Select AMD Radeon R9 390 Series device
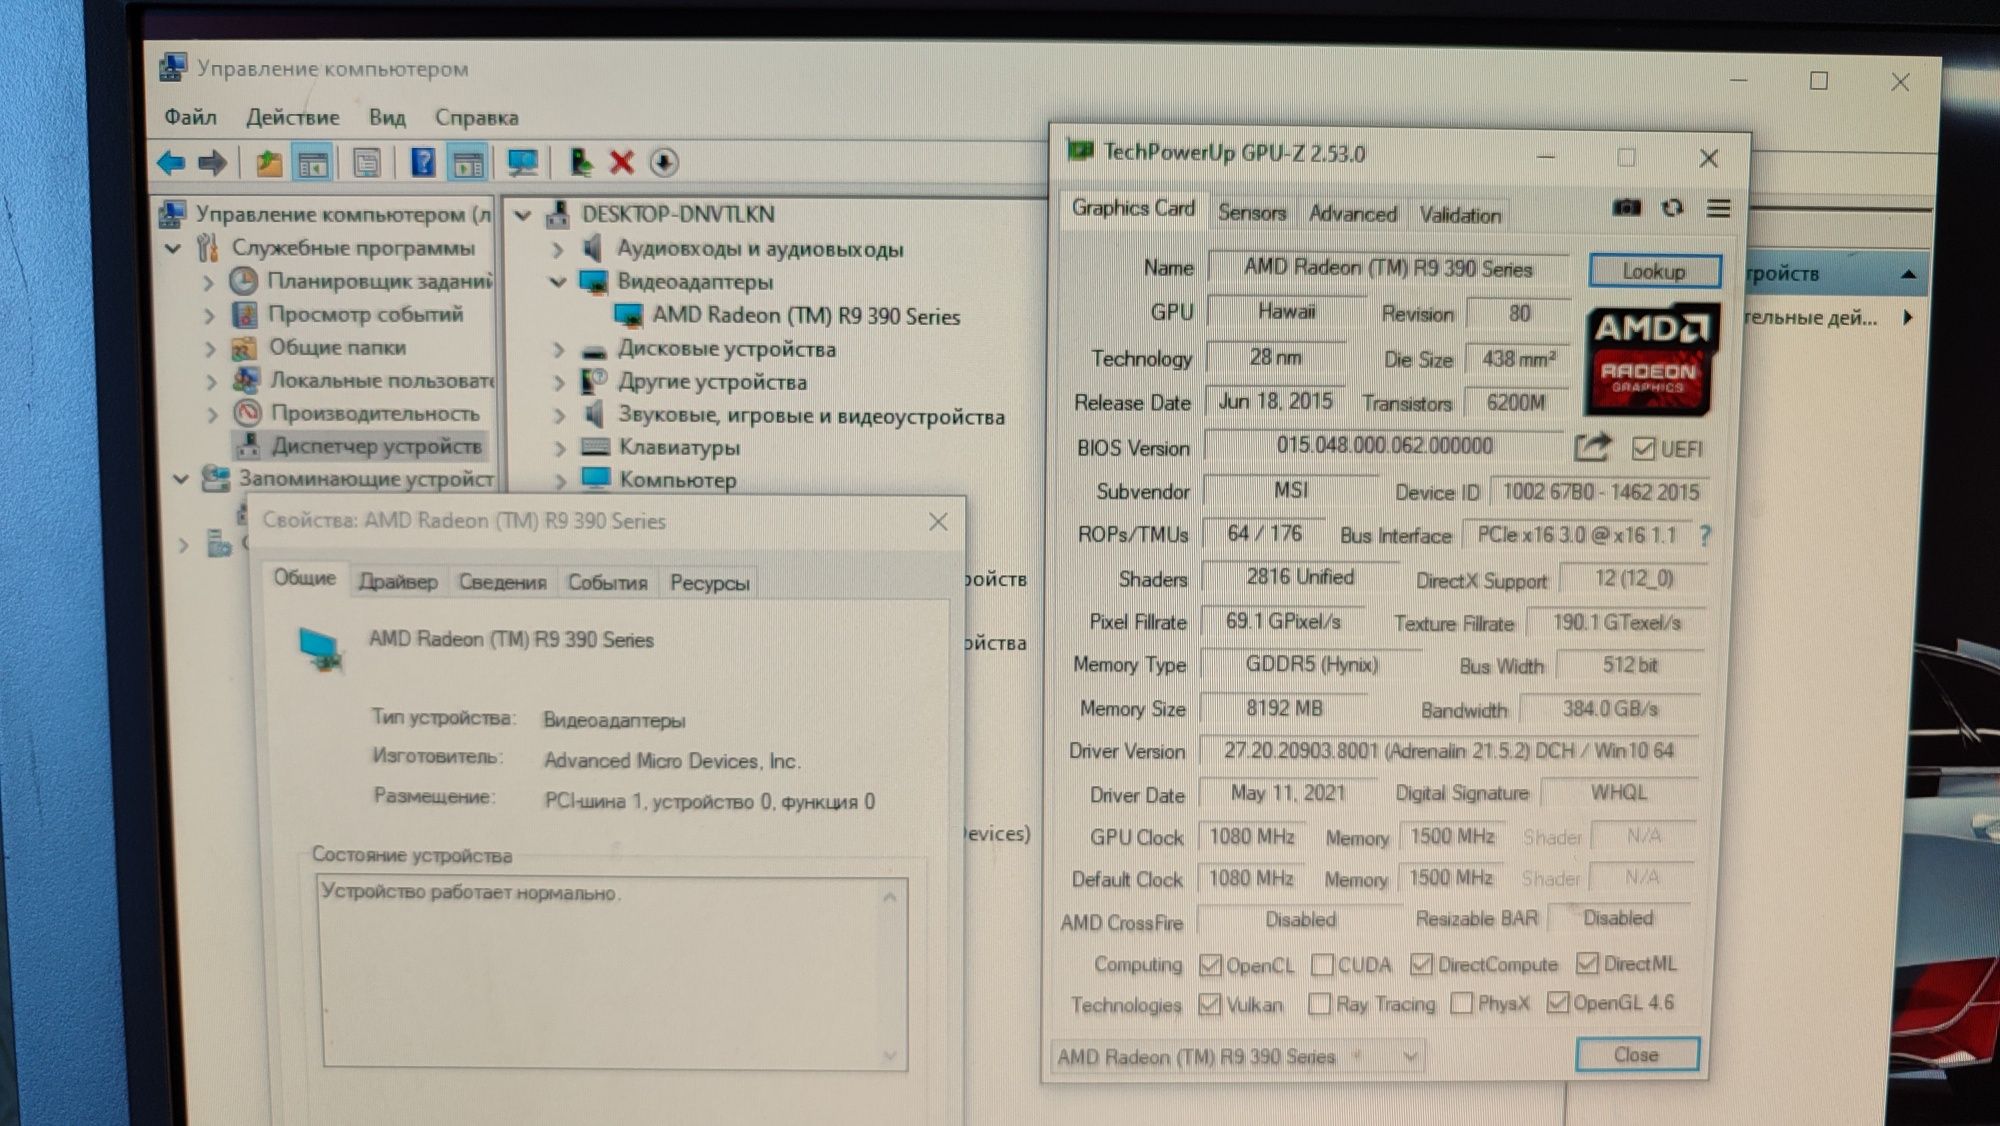2000x1126 pixels. pos(806,316)
